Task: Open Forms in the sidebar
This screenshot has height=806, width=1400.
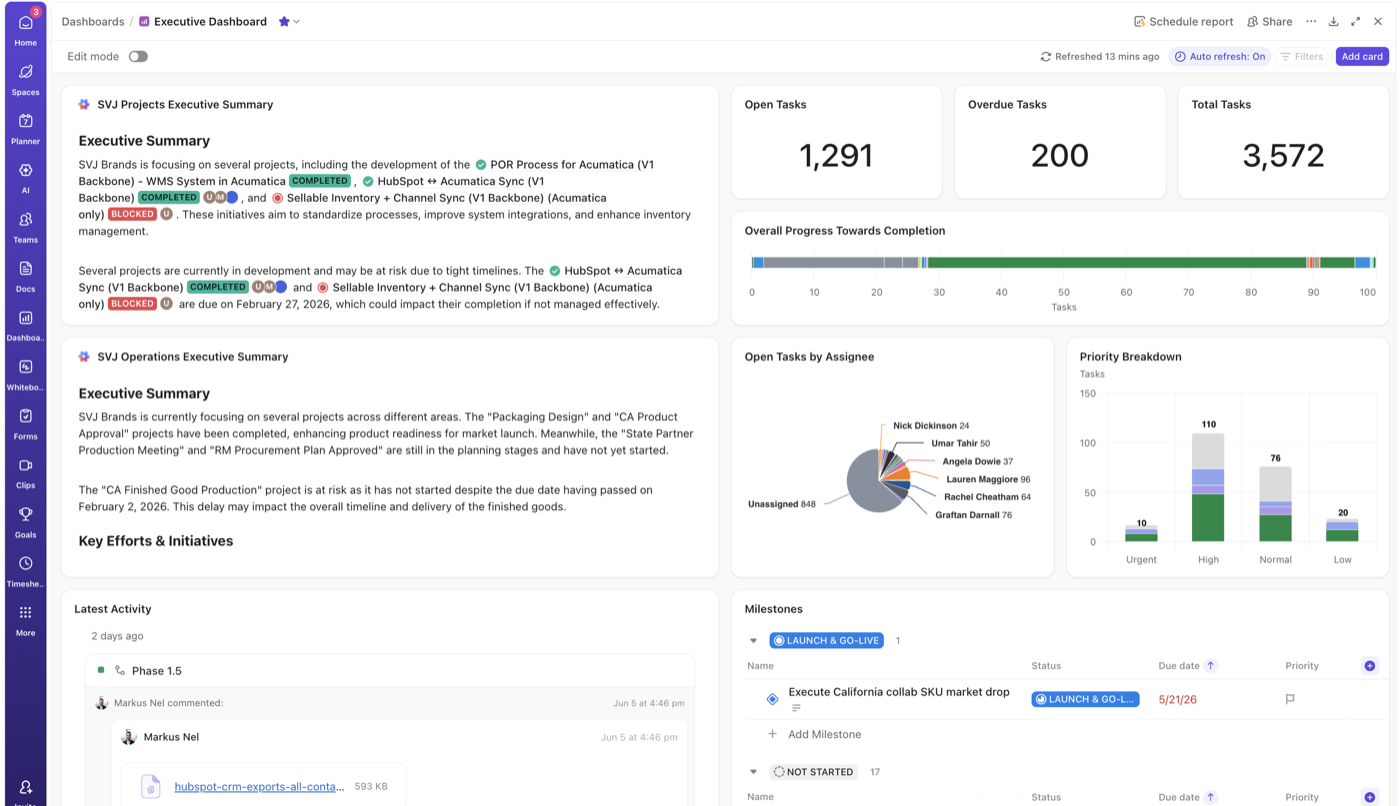Action: (x=25, y=423)
